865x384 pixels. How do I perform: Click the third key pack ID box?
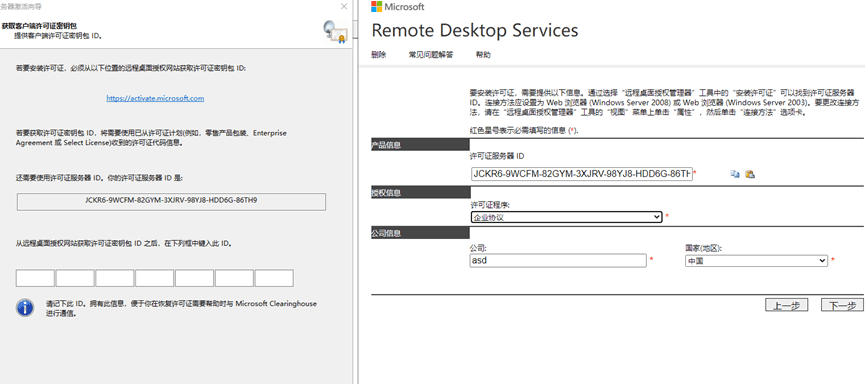(x=115, y=278)
